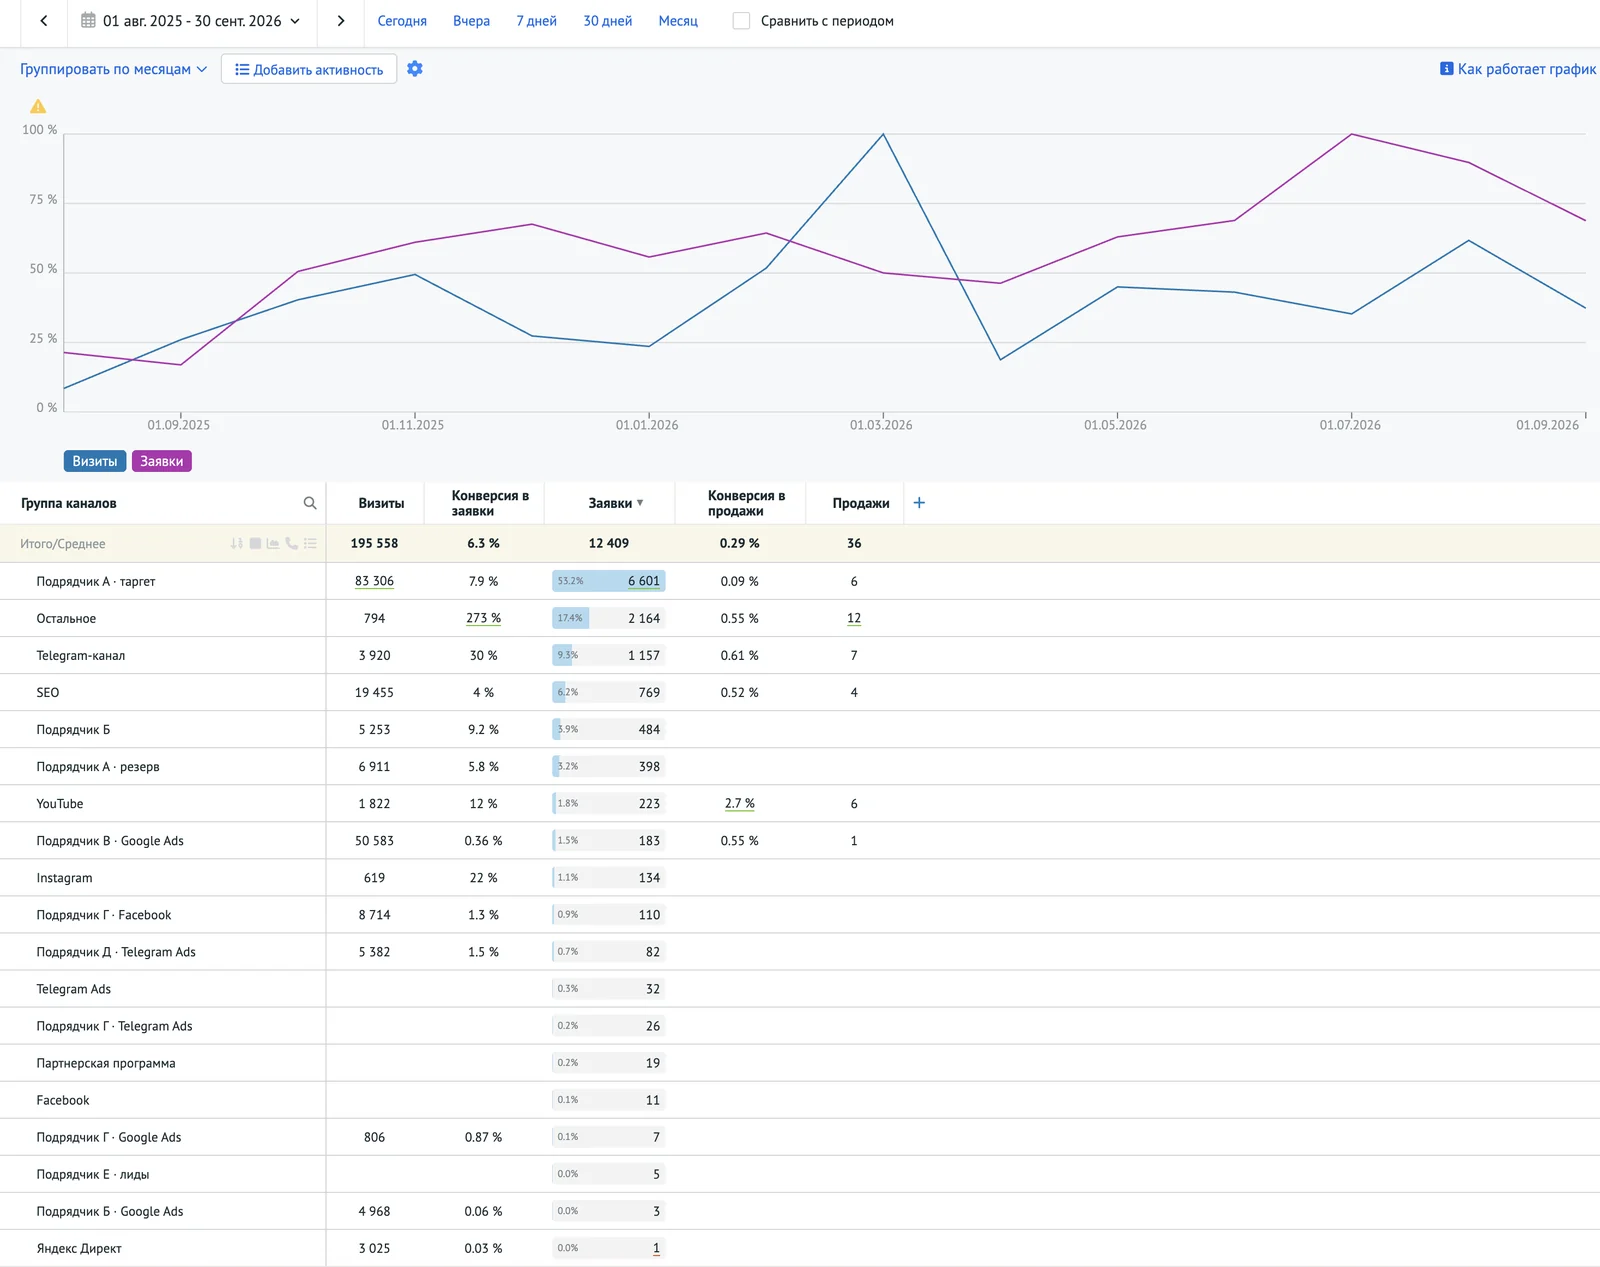
Task: Select the Партнерская программа row label
Action: (106, 1063)
